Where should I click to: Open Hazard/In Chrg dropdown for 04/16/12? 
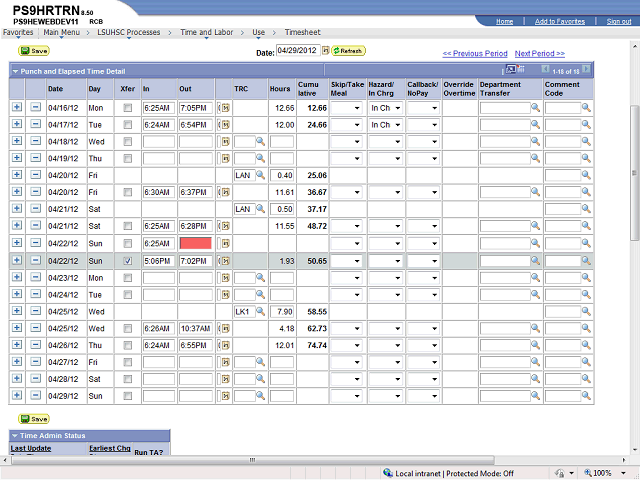pos(386,108)
